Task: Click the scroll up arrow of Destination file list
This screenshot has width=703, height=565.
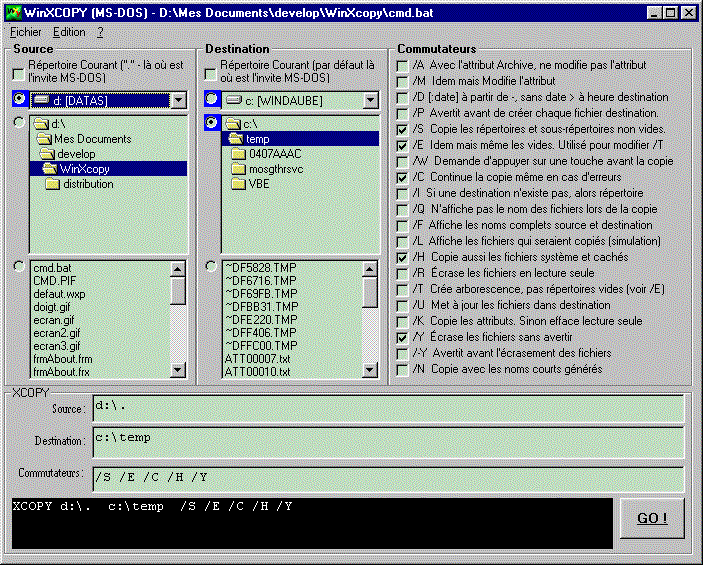Action: (x=370, y=269)
